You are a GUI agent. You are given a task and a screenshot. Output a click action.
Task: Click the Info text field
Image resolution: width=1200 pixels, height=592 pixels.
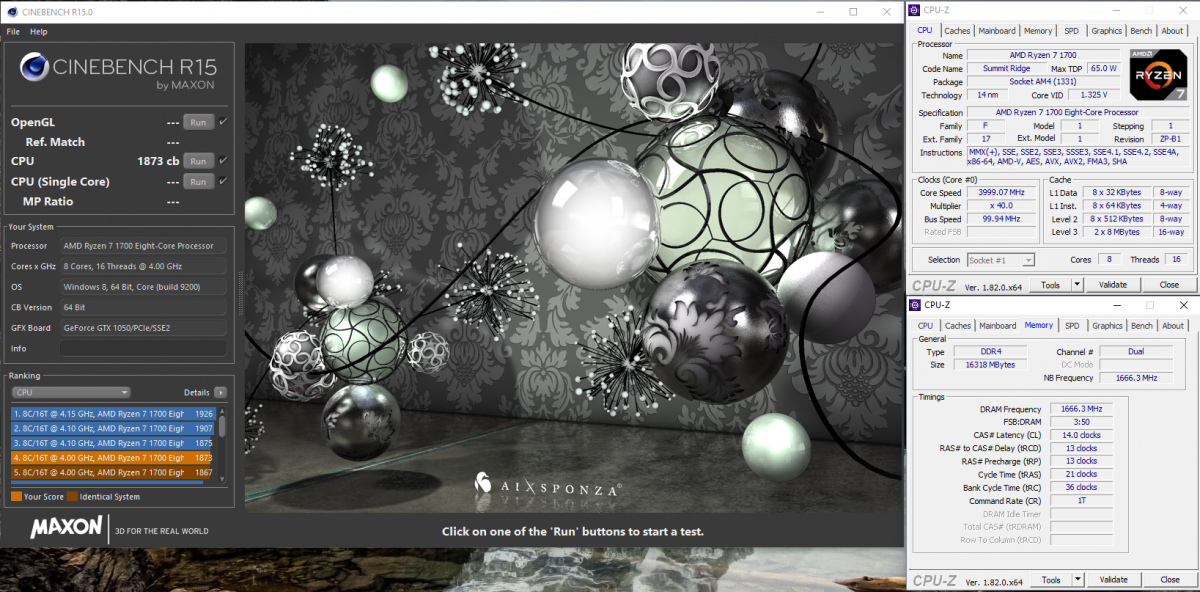point(143,348)
